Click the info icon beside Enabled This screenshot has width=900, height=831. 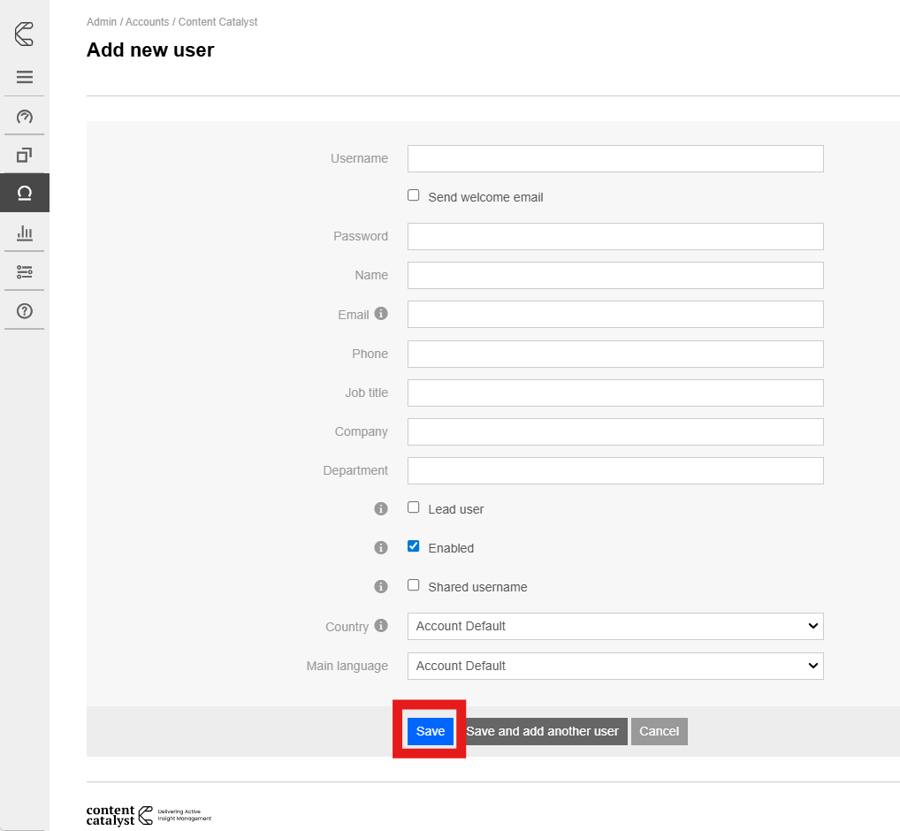tap(381, 547)
